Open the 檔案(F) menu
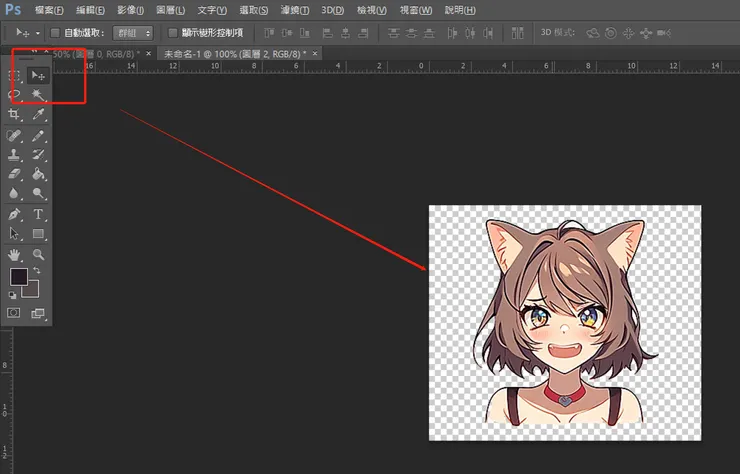This screenshot has width=740, height=474. (49, 10)
